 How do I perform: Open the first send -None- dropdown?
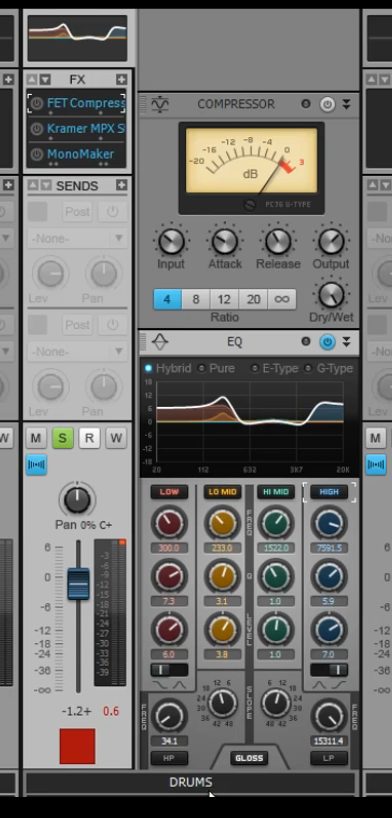click(77, 238)
